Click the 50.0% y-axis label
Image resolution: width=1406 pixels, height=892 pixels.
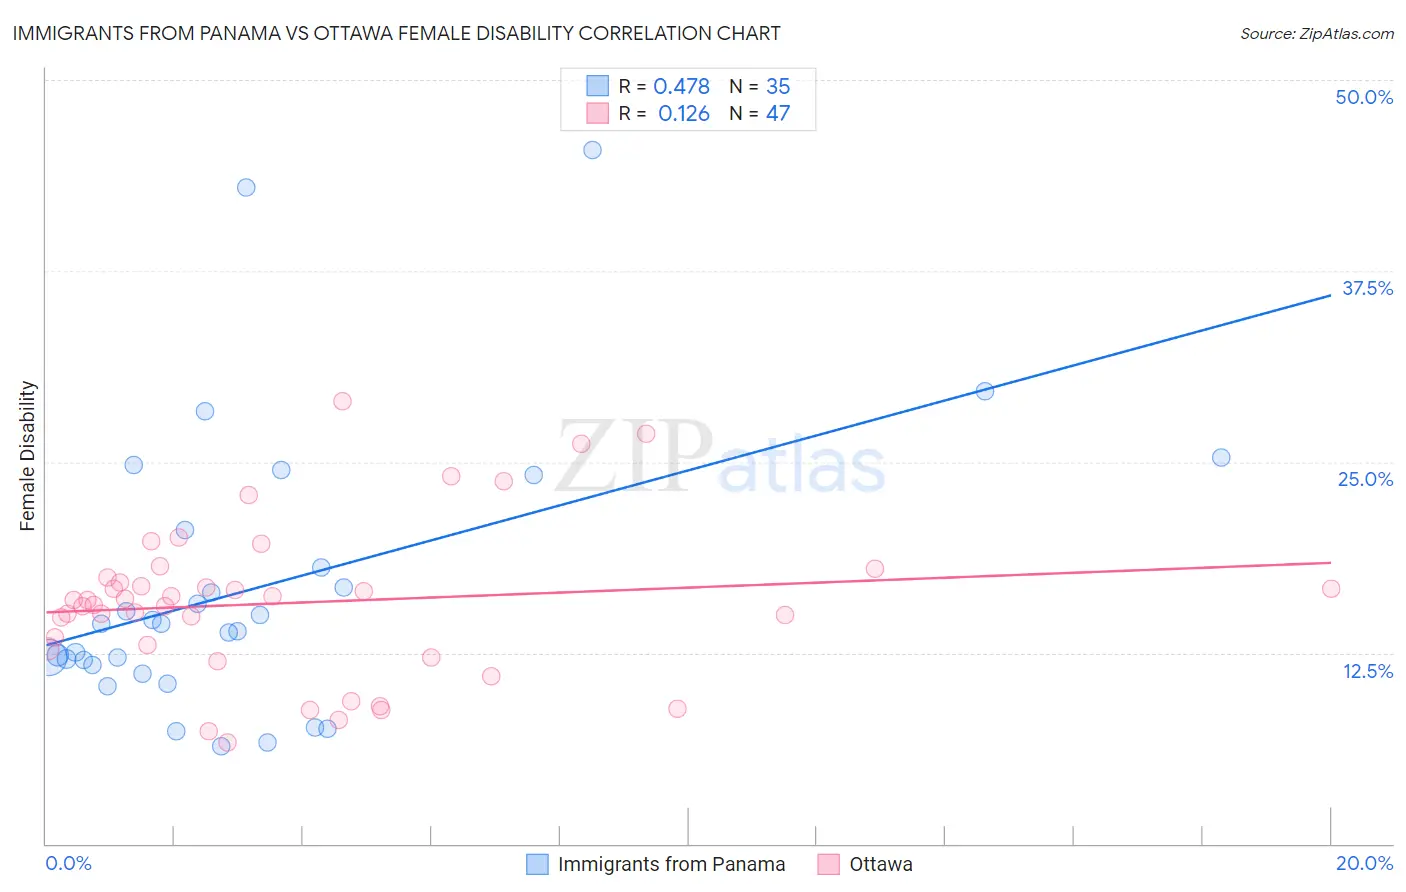(x=1364, y=97)
